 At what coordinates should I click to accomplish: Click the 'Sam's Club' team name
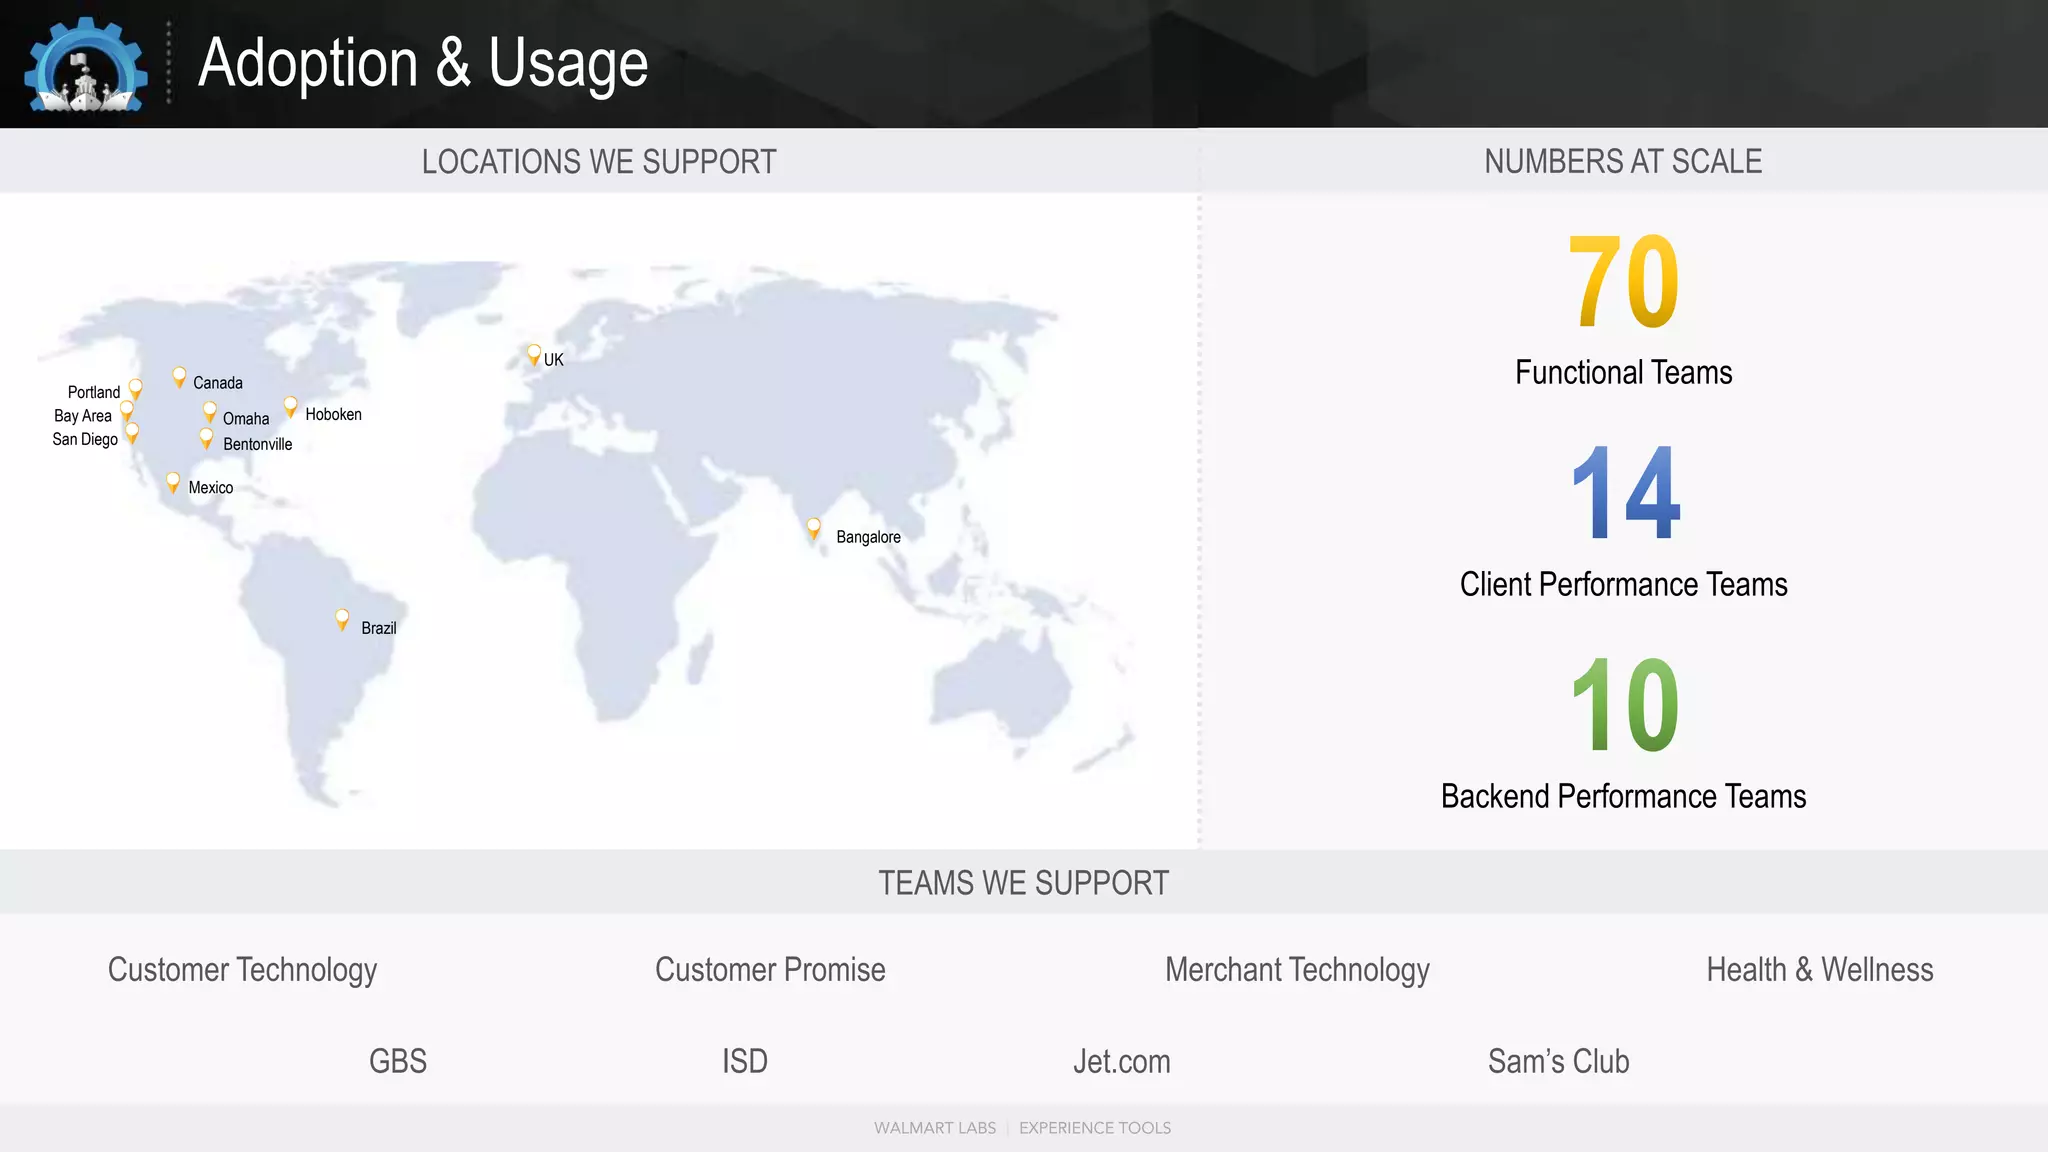(1559, 1061)
